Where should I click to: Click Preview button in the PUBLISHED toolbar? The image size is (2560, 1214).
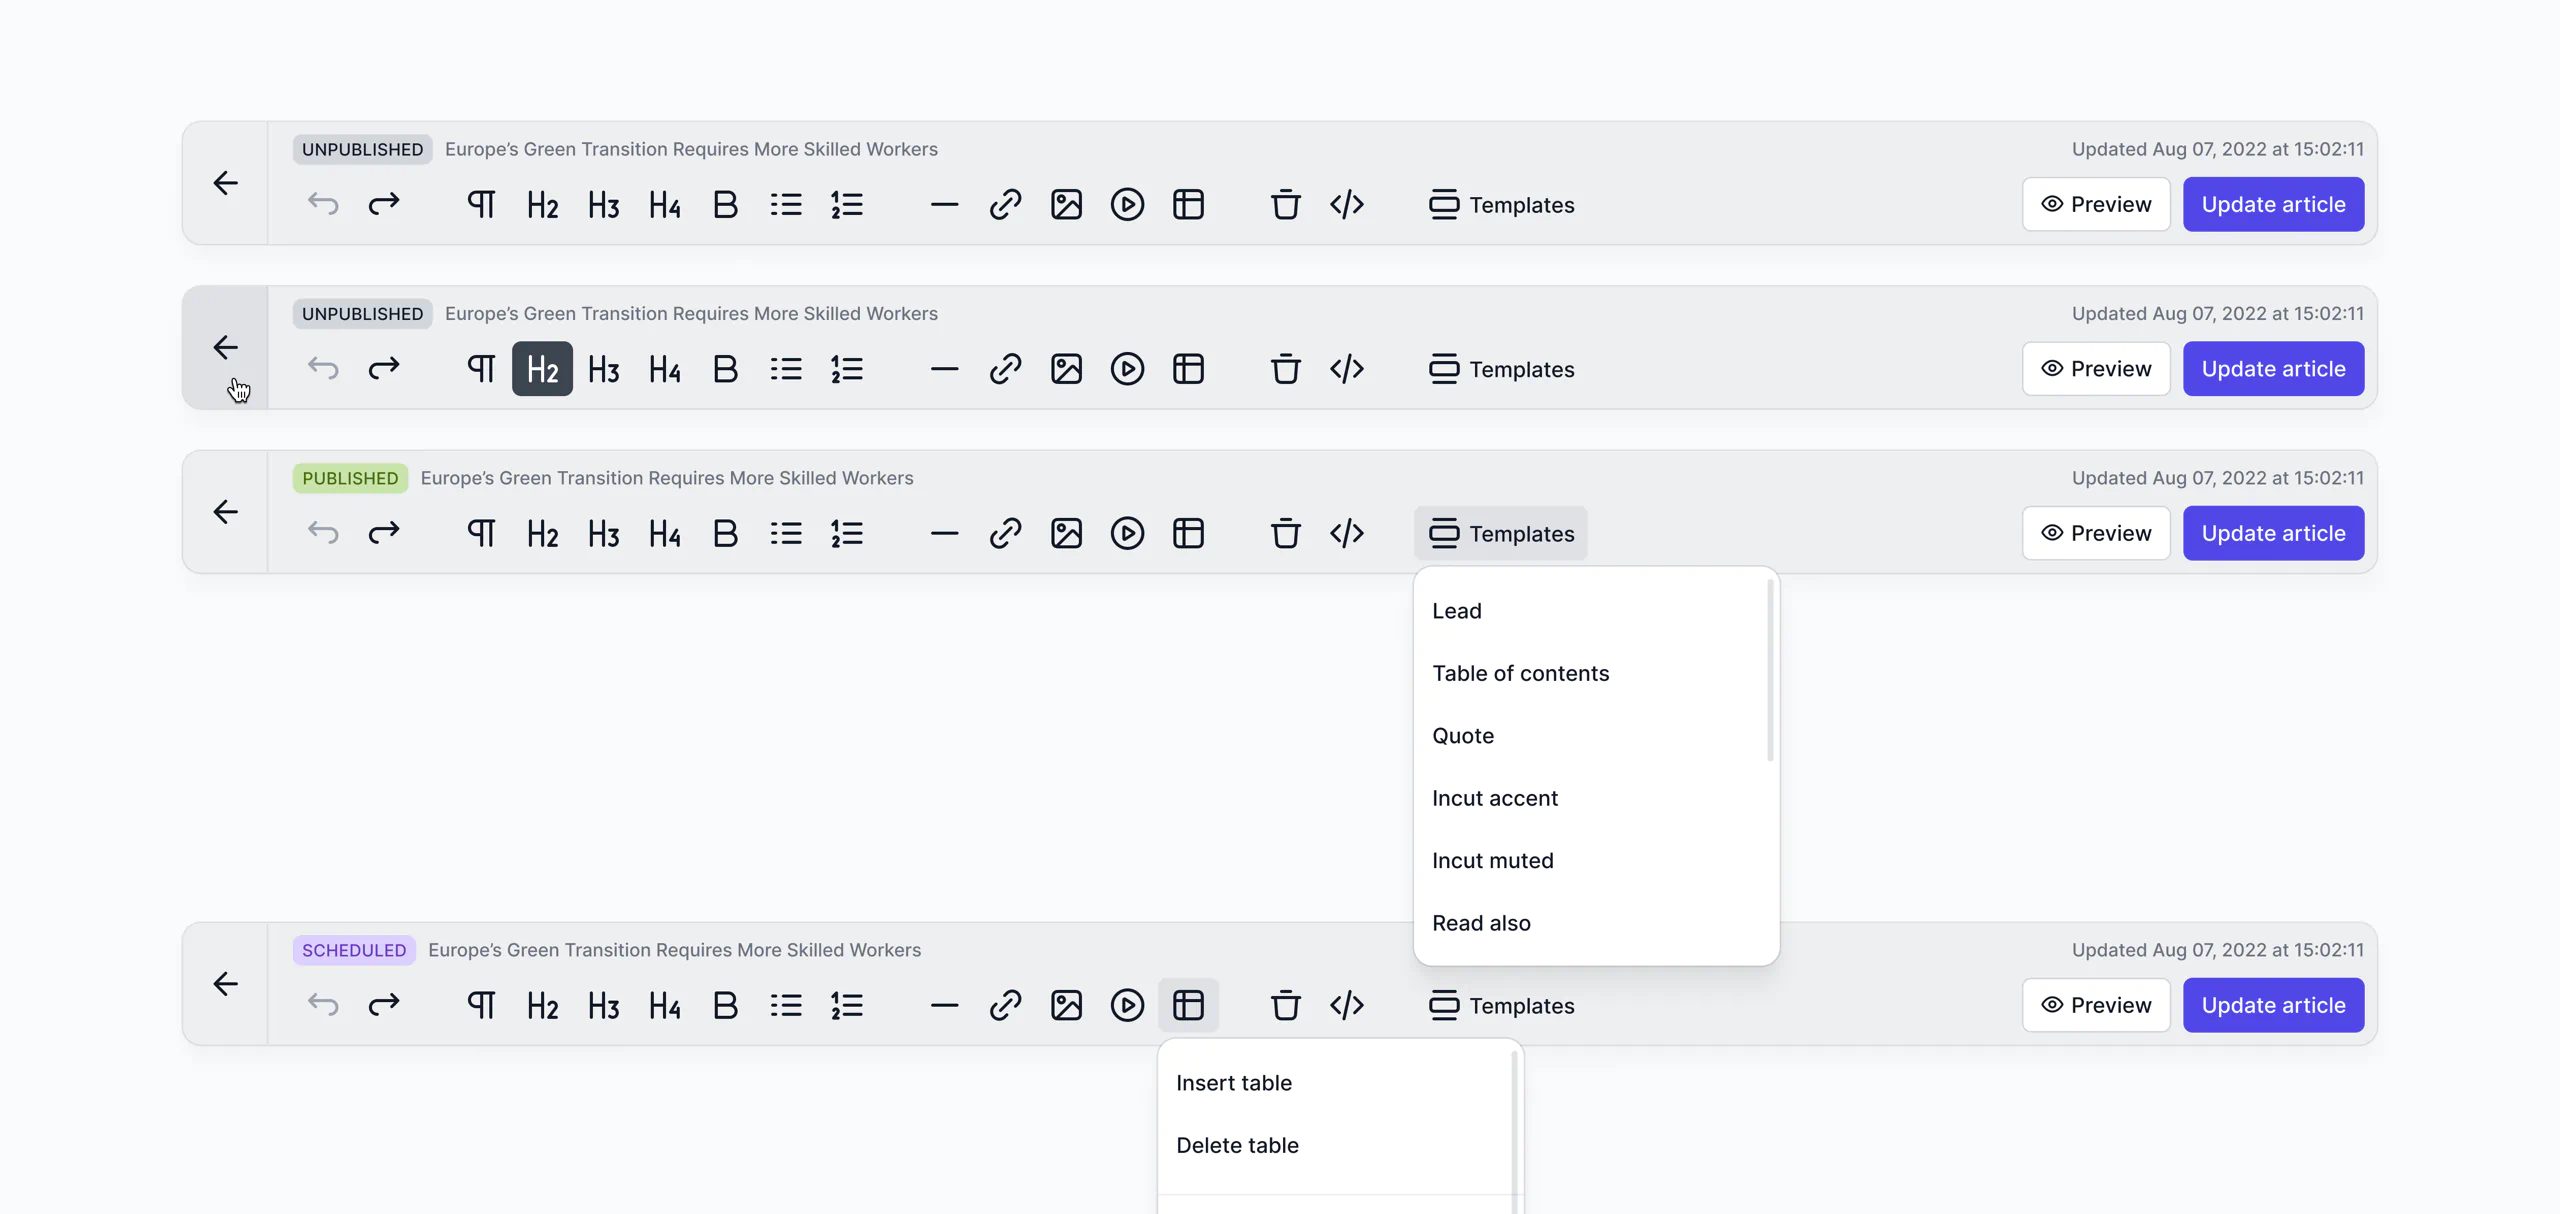(x=2096, y=534)
